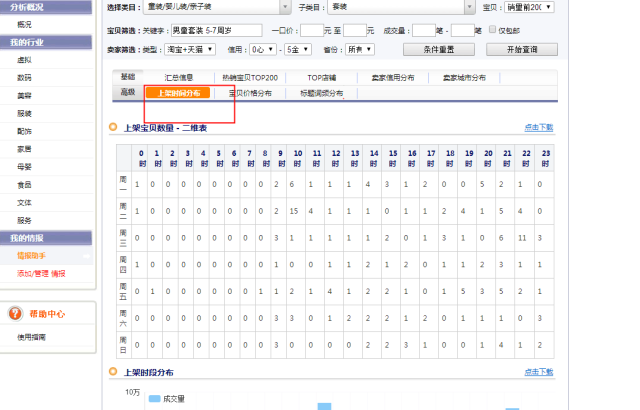This screenshot has width=640, height=410.
Task: Open the 食品 industry in sidebar
Action: [x=24, y=185]
